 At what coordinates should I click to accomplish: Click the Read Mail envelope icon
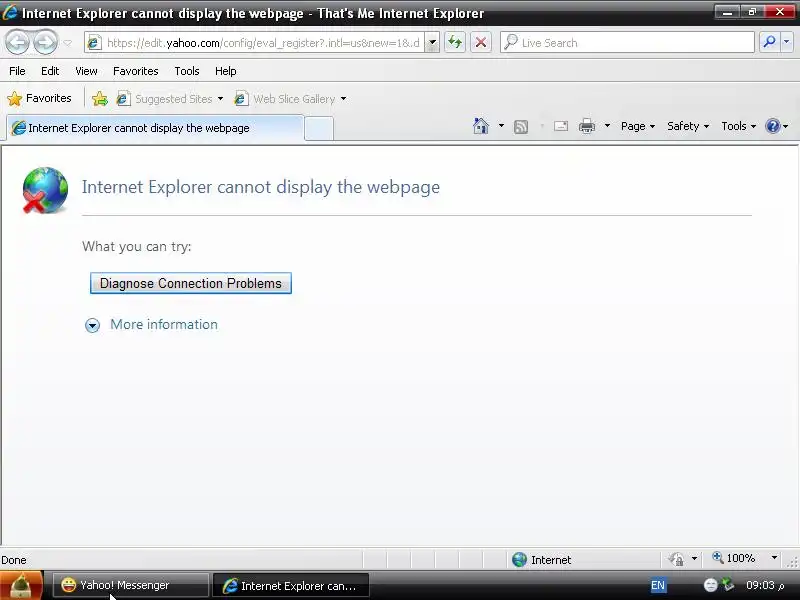(561, 126)
